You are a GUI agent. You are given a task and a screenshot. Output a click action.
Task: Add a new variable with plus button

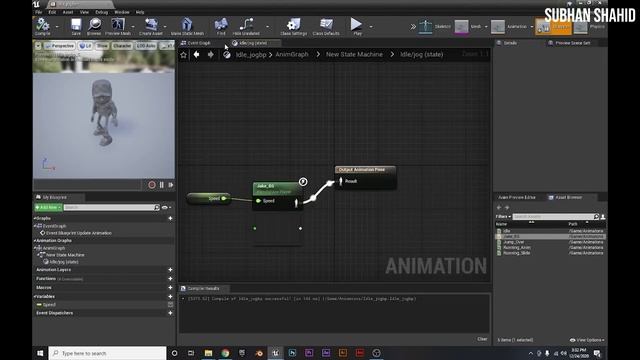click(x=170, y=296)
